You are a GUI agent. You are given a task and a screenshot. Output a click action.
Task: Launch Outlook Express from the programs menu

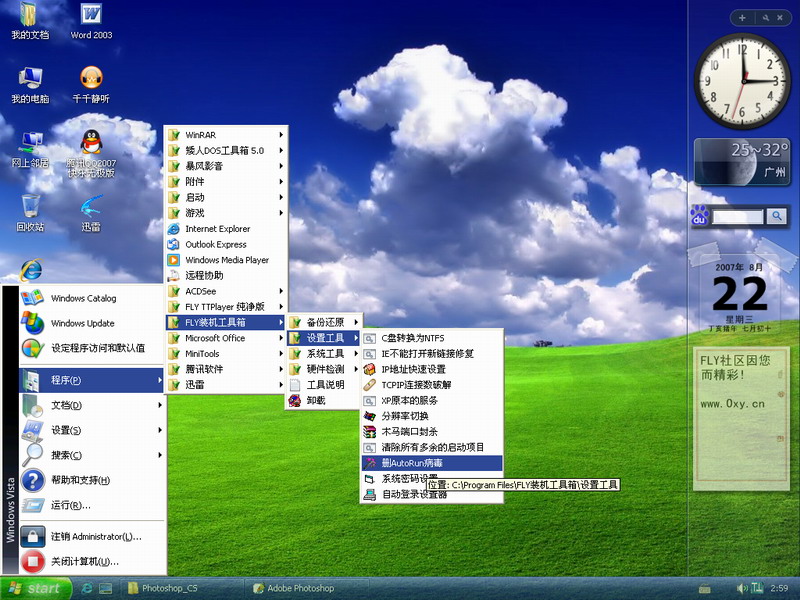[226, 244]
